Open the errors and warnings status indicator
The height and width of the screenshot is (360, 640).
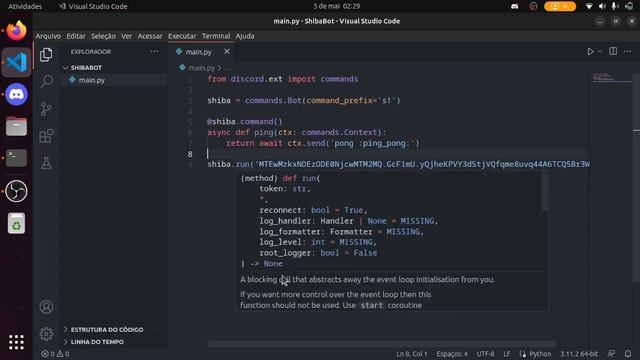pyautogui.click(x=55, y=354)
